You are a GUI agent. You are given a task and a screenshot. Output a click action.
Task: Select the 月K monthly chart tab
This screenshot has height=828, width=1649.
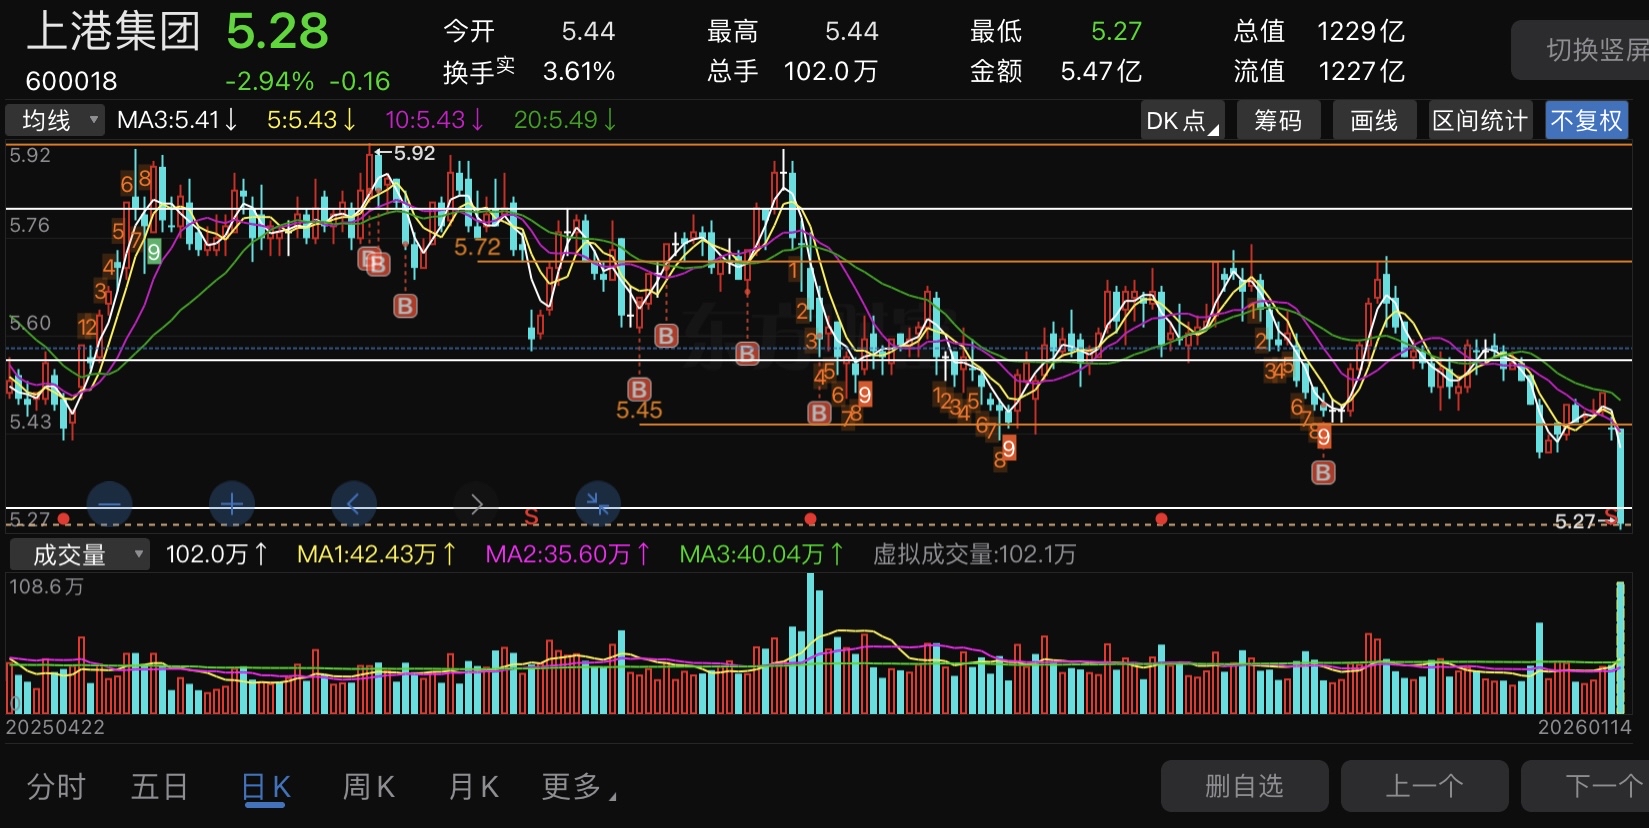[x=473, y=787]
